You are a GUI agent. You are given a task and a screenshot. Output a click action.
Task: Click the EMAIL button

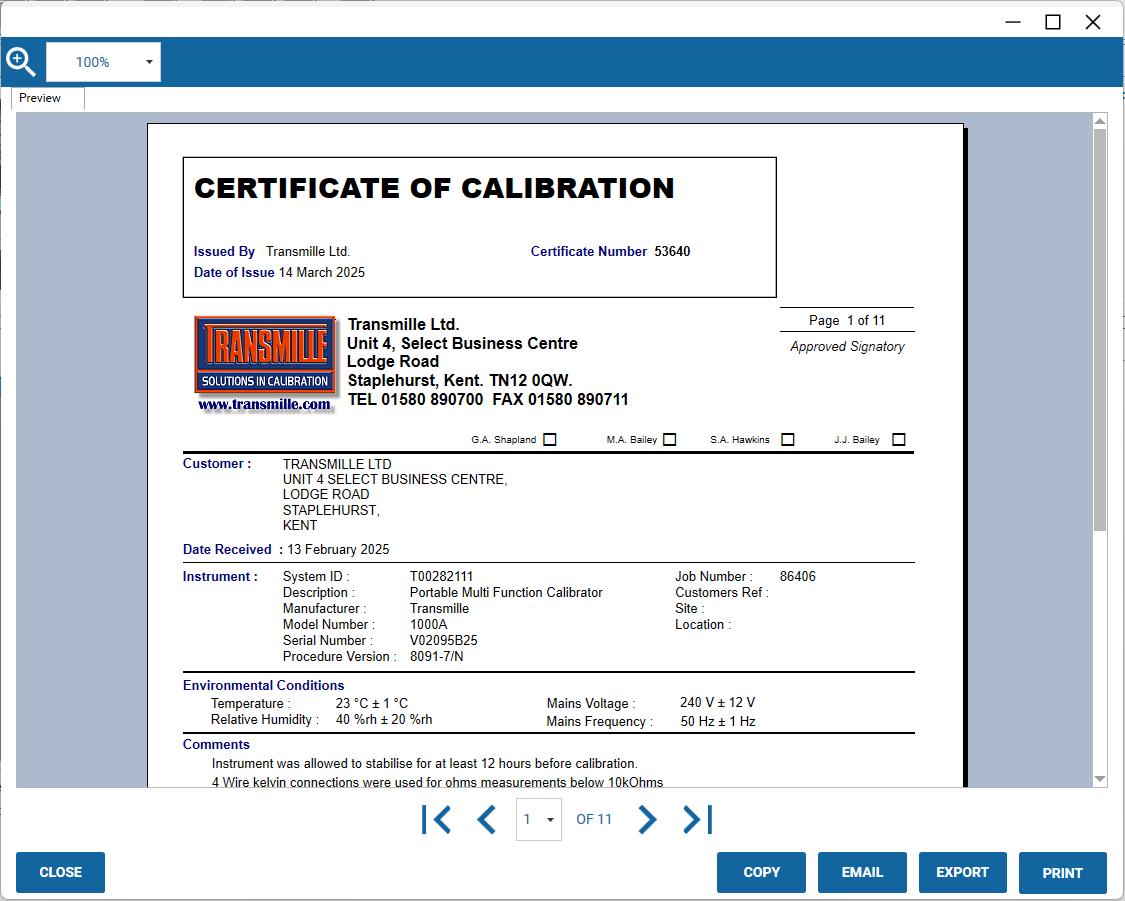coord(862,872)
